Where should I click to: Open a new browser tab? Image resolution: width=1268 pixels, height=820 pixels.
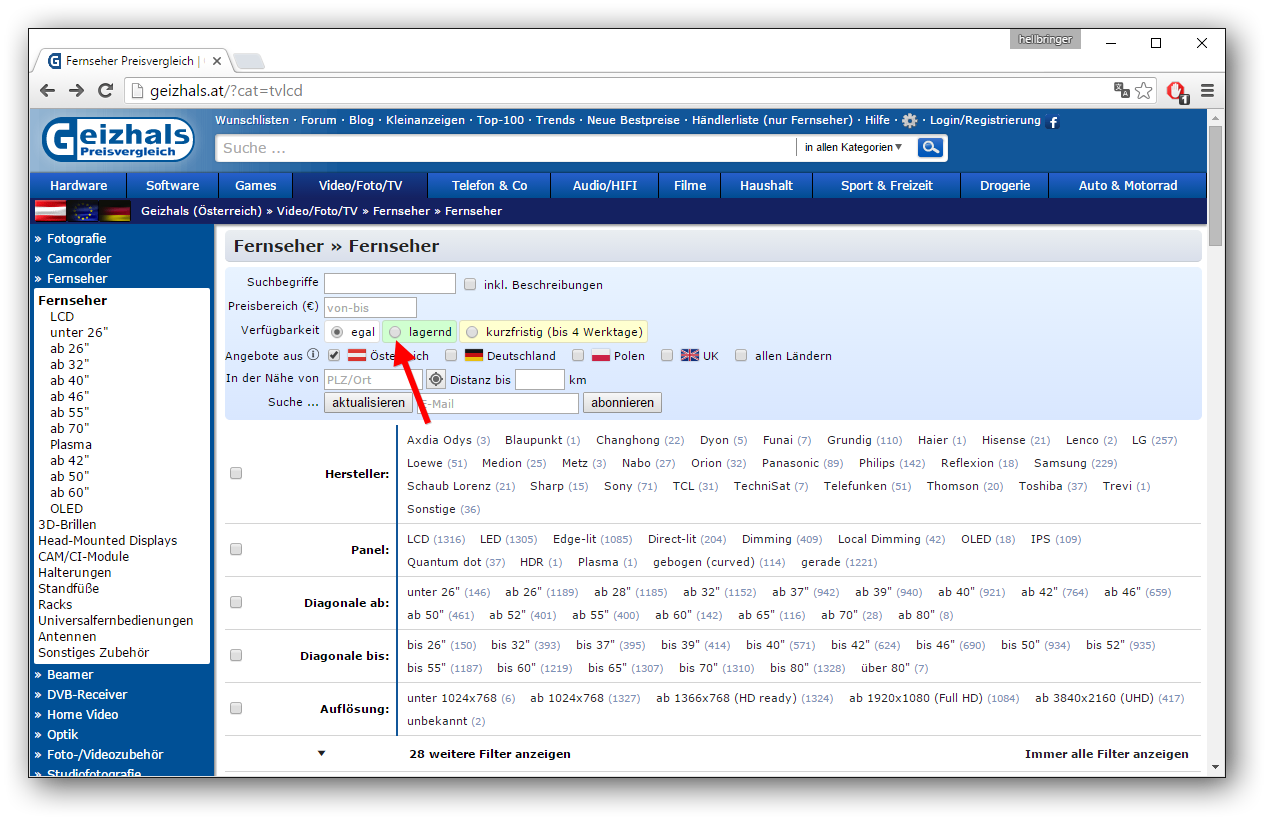point(249,61)
